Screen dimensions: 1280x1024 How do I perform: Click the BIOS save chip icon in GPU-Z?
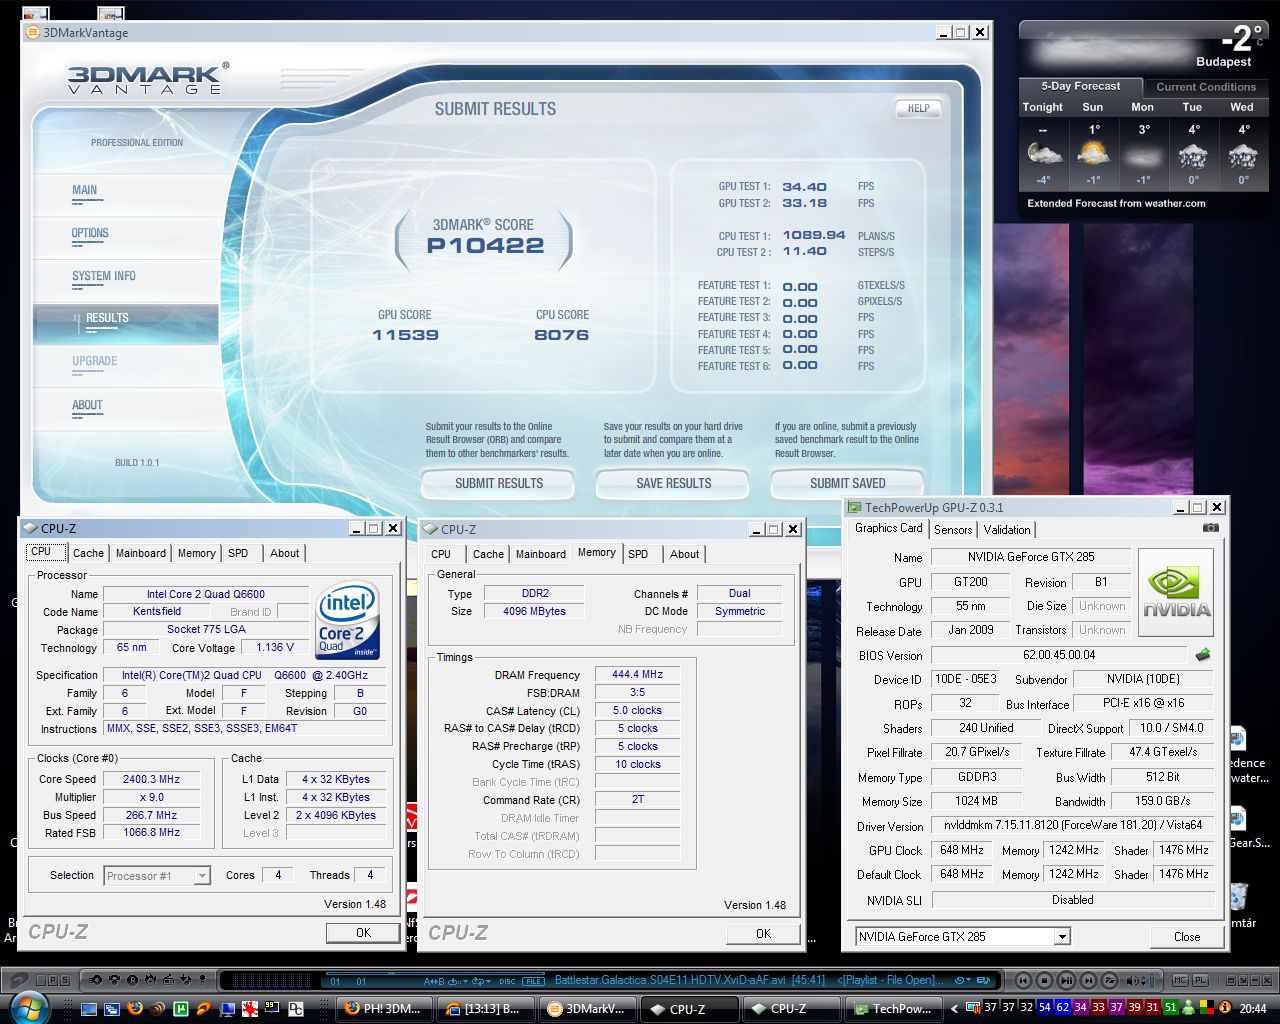coord(1203,655)
